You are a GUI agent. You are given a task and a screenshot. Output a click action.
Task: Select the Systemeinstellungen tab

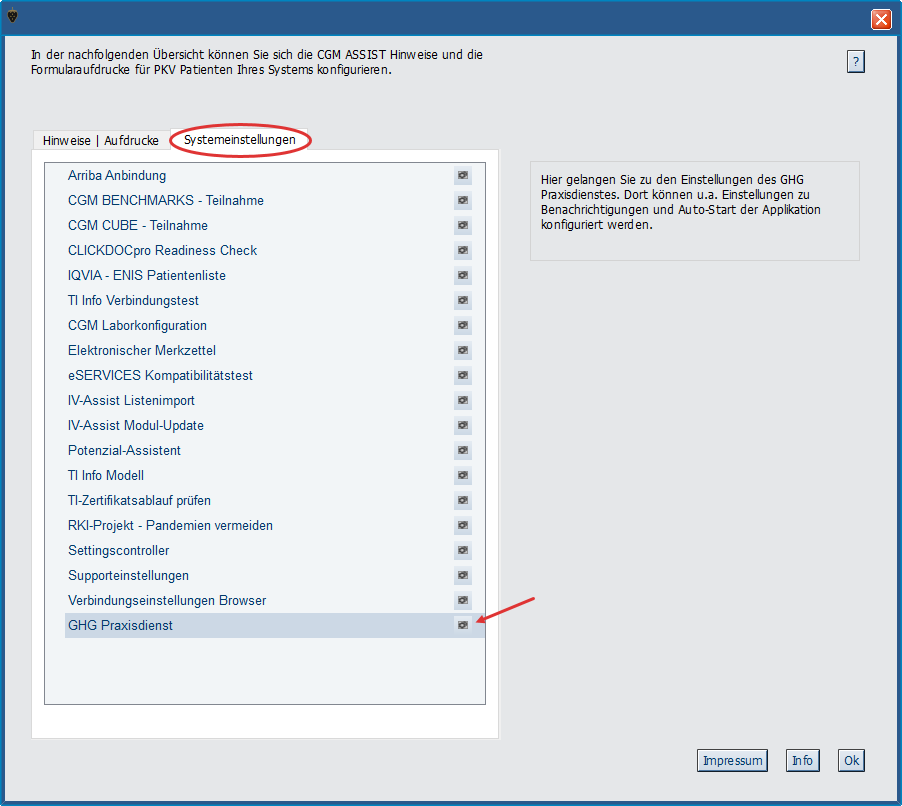point(239,139)
